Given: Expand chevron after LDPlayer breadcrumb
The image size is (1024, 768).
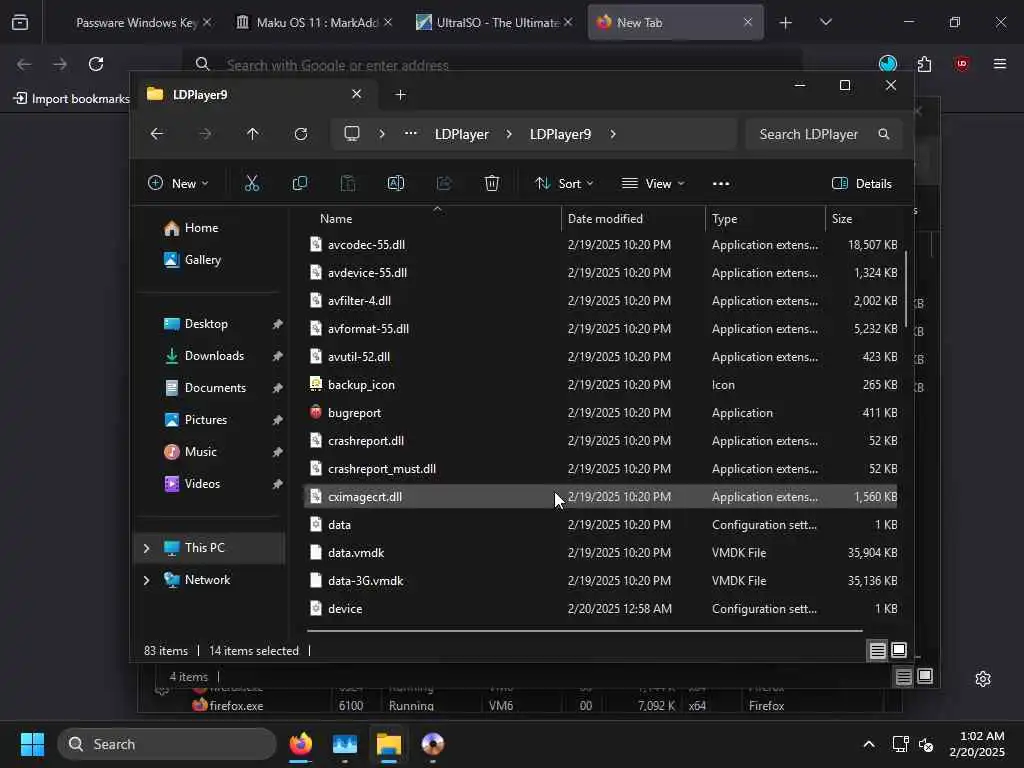Looking at the screenshot, I should 509,134.
